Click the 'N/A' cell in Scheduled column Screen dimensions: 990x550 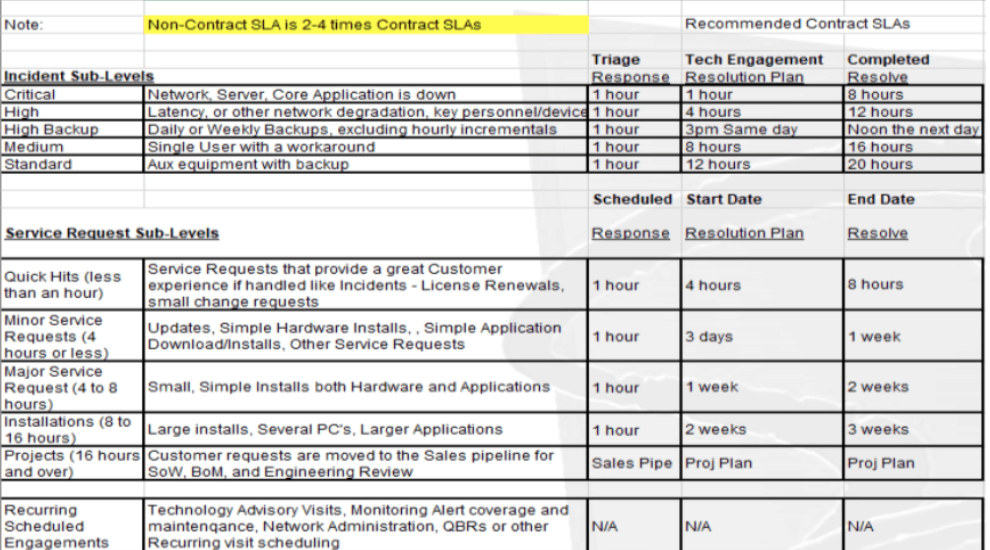(x=634, y=525)
